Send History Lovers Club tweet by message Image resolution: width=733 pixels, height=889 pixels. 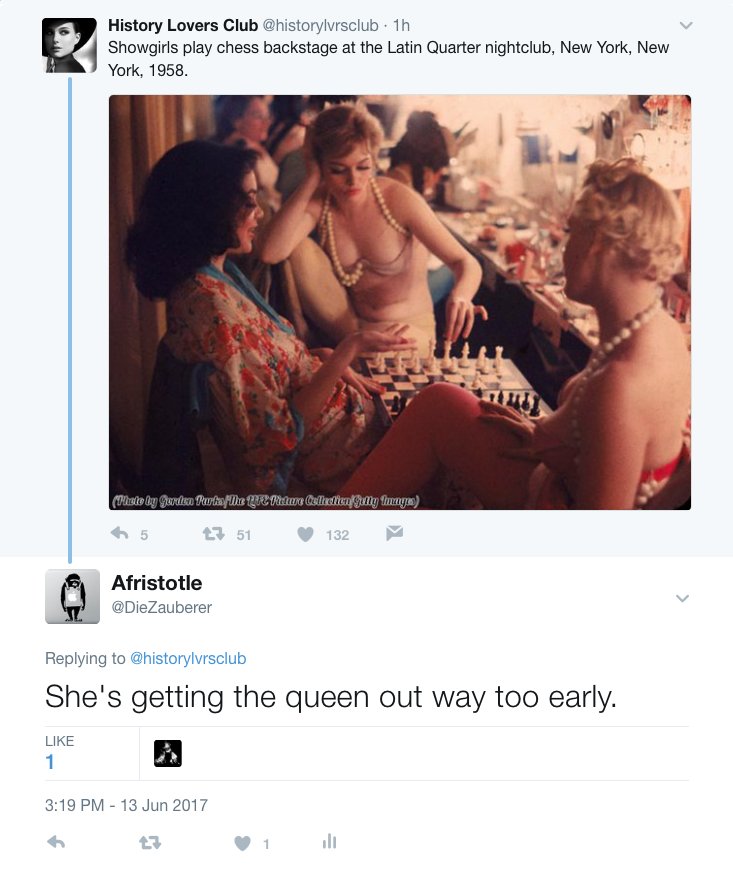coord(394,535)
